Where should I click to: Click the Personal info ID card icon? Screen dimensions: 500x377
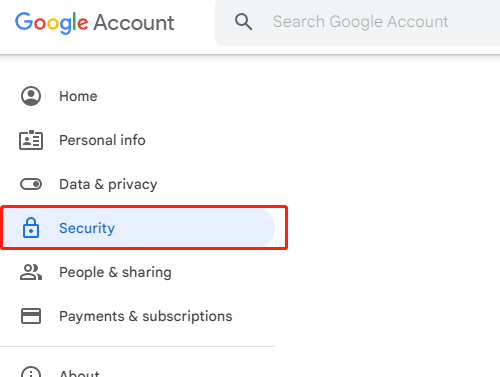(x=31, y=140)
